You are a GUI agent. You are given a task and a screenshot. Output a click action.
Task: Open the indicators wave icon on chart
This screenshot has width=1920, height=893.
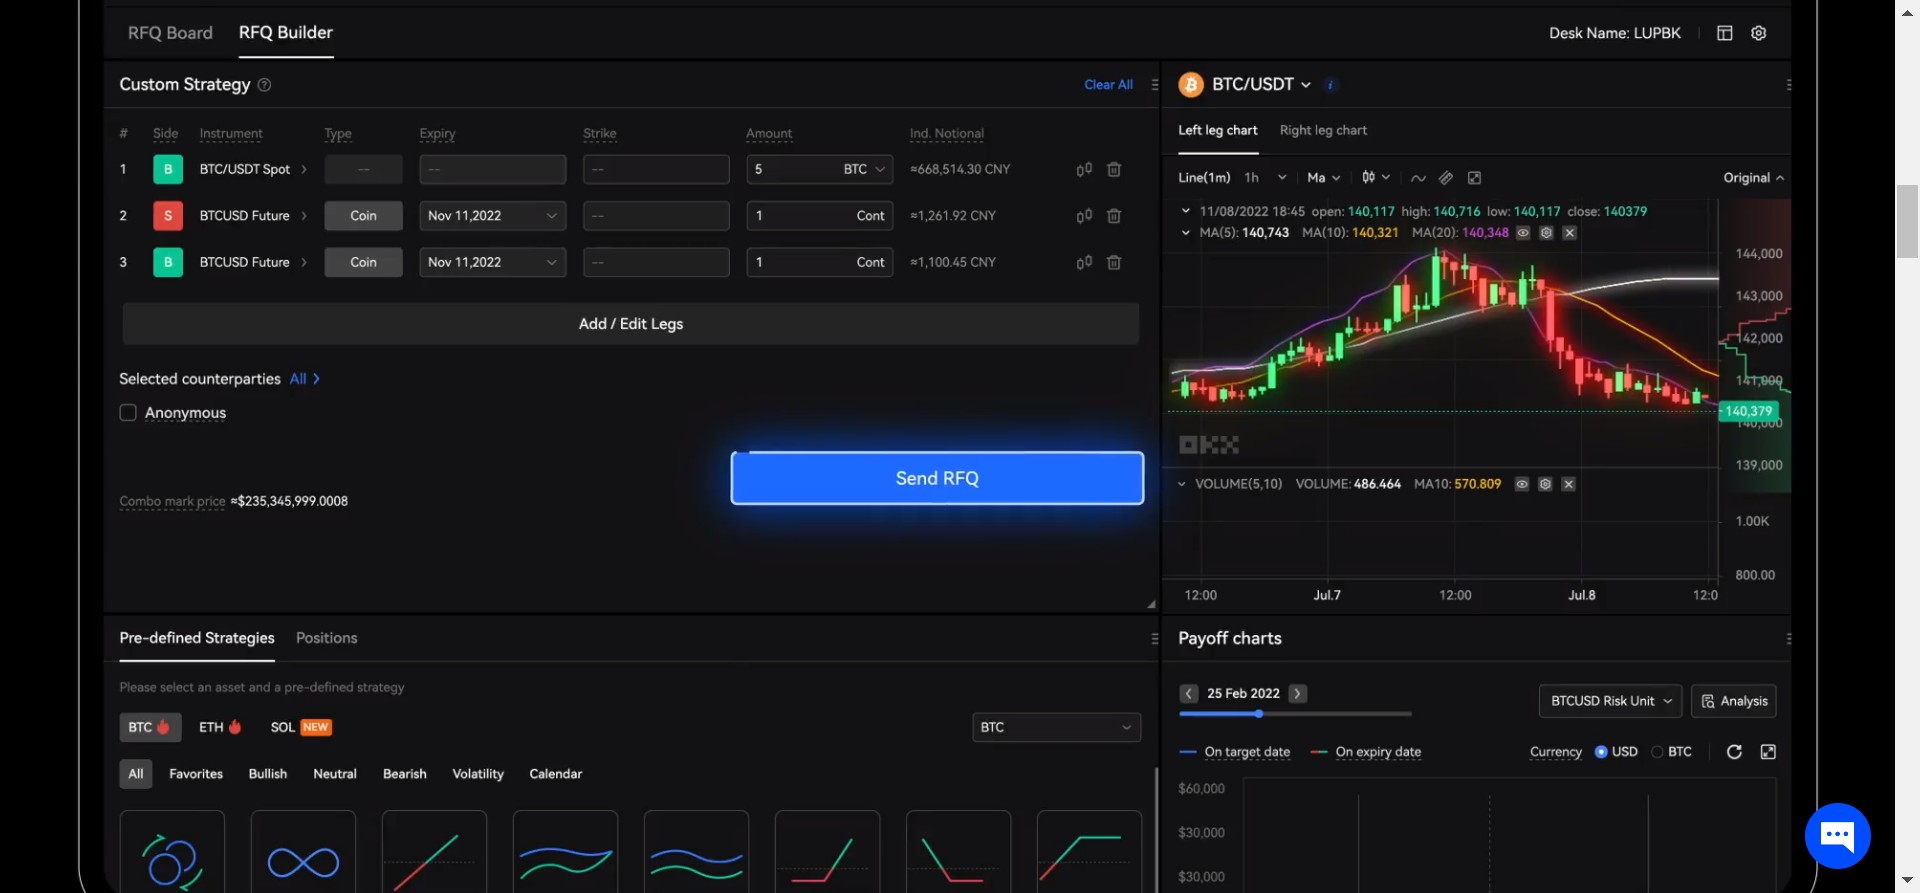[x=1418, y=178]
